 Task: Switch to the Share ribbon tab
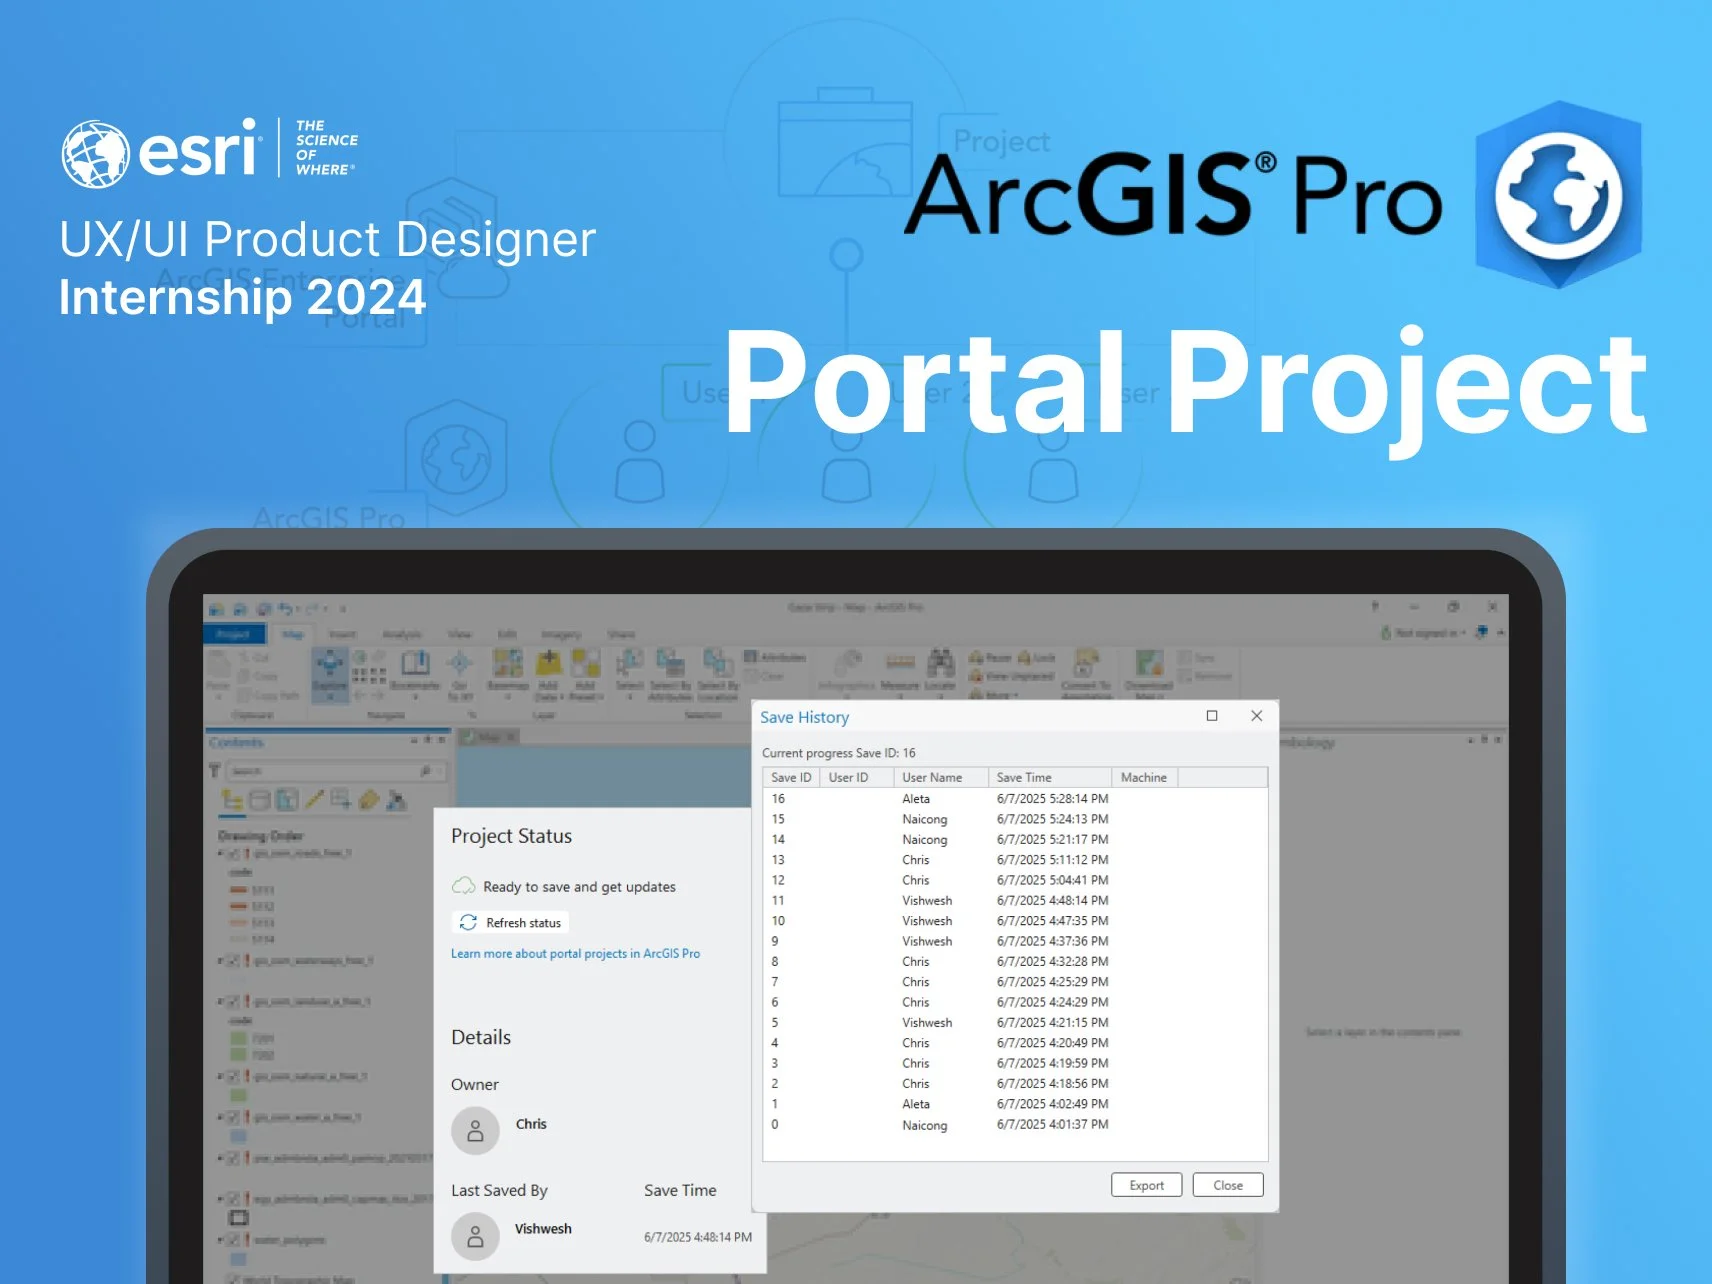pos(621,634)
